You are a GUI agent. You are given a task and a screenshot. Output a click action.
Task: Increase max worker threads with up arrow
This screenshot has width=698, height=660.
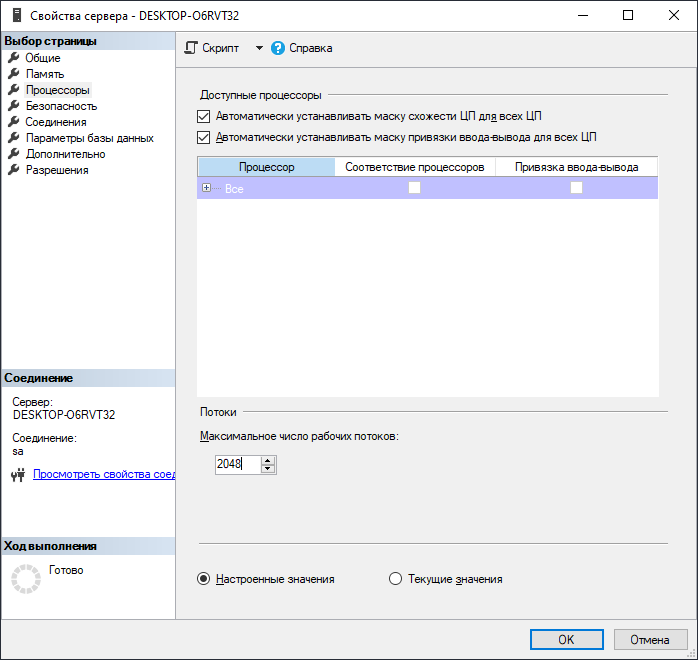tap(267, 460)
